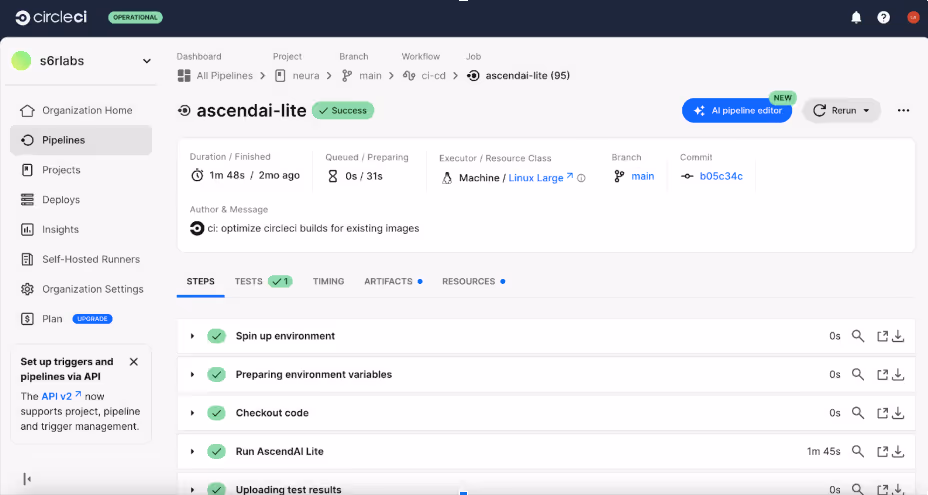
Task: Open the notifications bell
Action: pyautogui.click(x=856, y=18)
